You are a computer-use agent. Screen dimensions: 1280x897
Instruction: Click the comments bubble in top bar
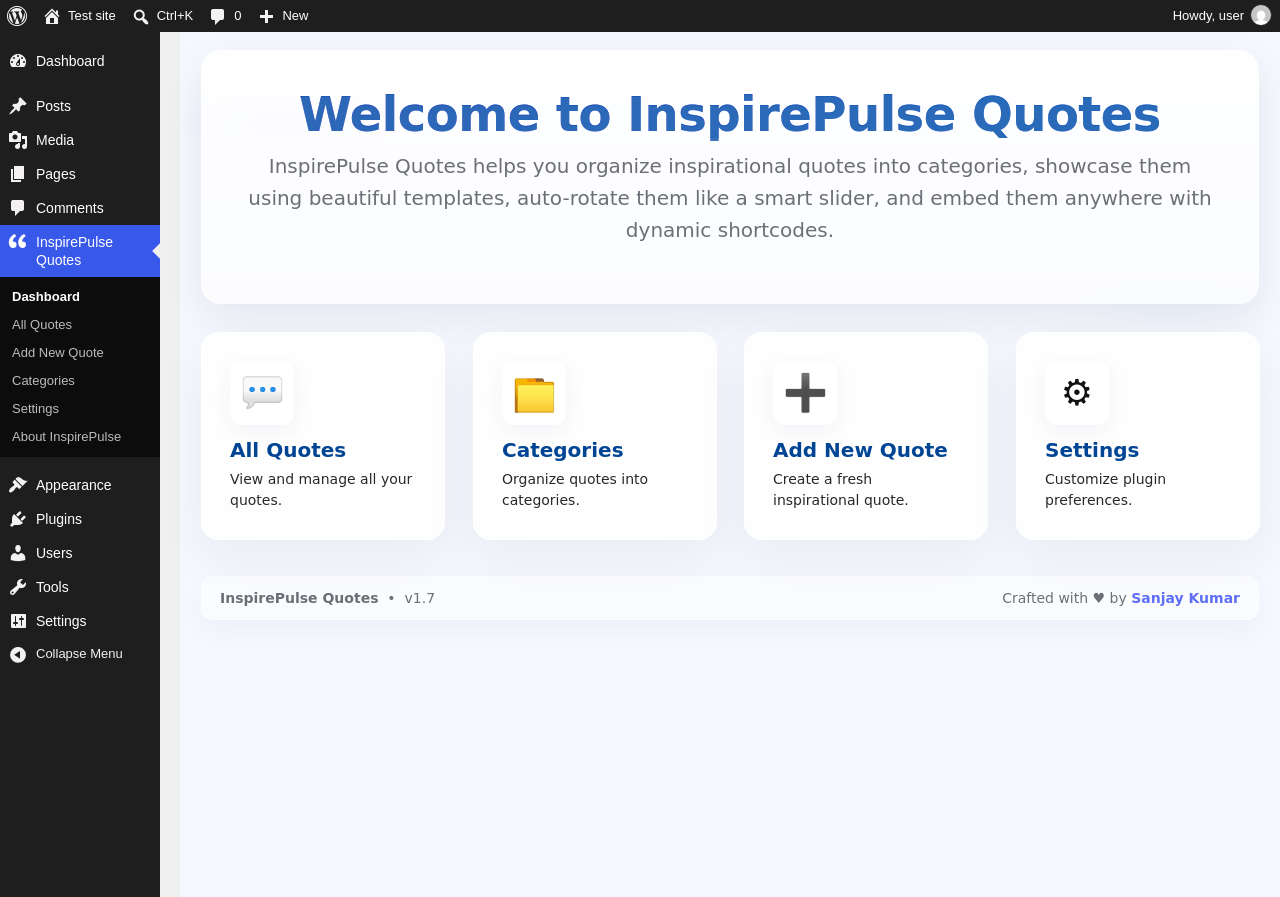[x=225, y=16]
